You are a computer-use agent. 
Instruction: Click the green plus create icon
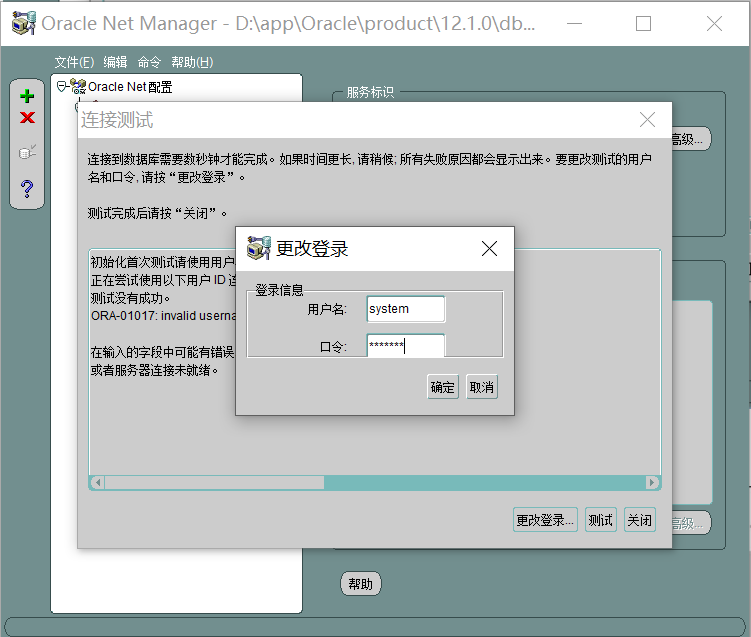pos(27,96)
